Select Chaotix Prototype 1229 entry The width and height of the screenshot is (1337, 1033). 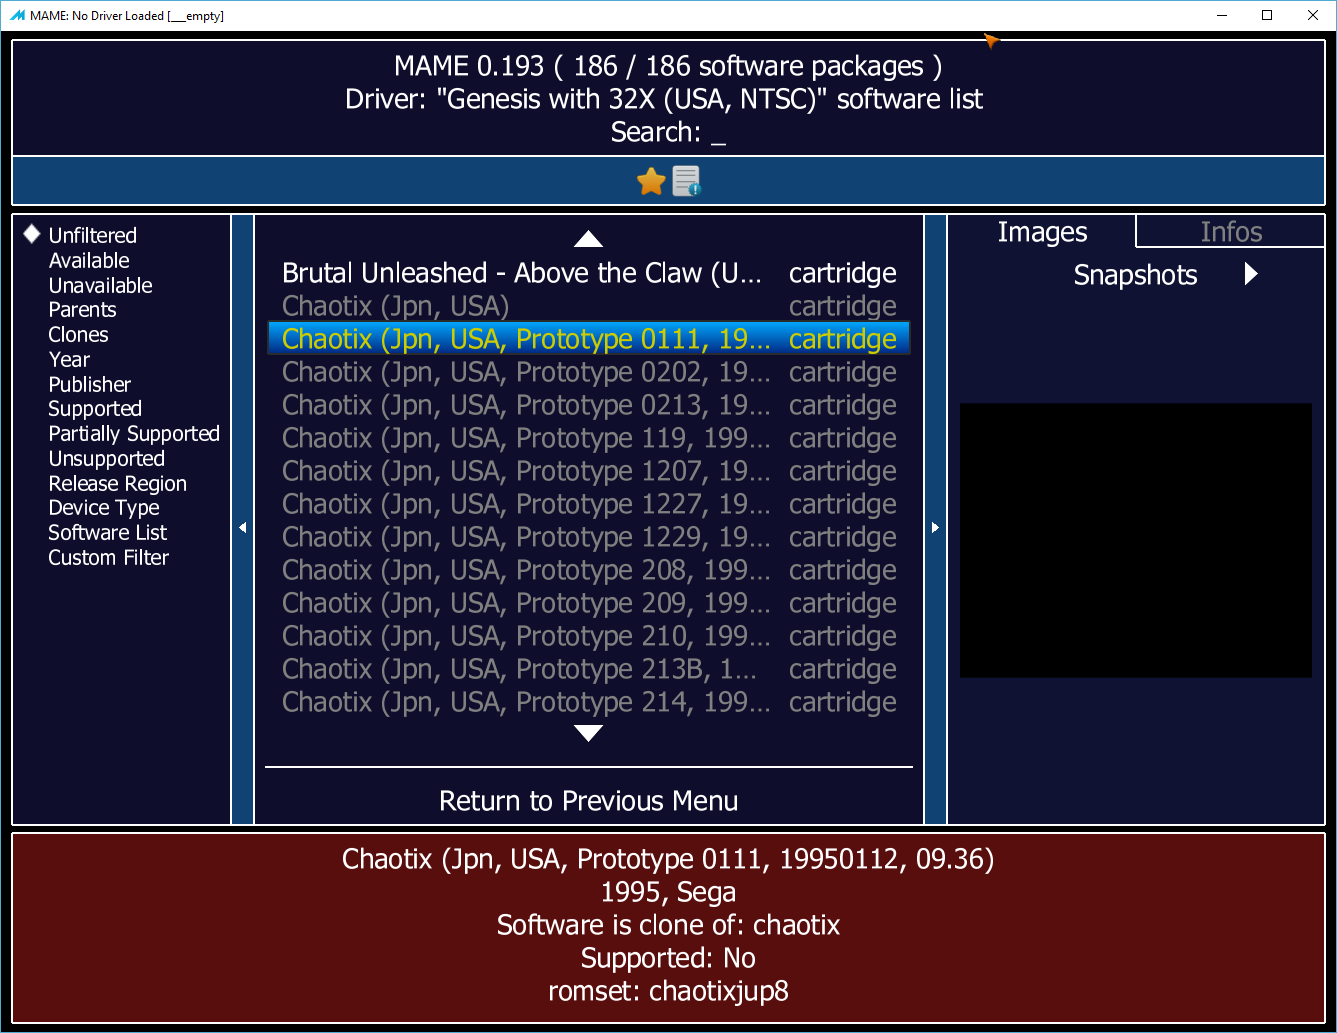[x=589, y=537]
